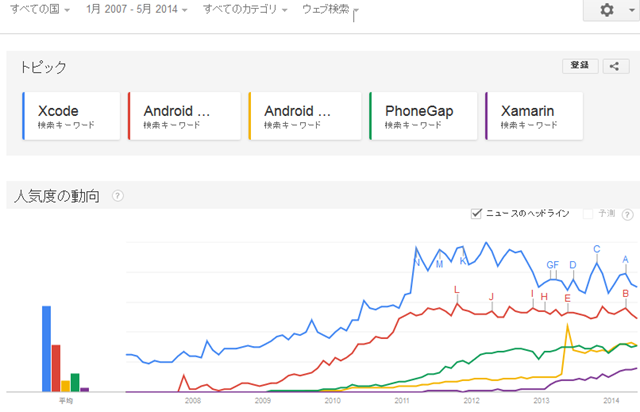Select the Xcode search term card
This screenshot has height=412, width=640.
click(71, 116)
